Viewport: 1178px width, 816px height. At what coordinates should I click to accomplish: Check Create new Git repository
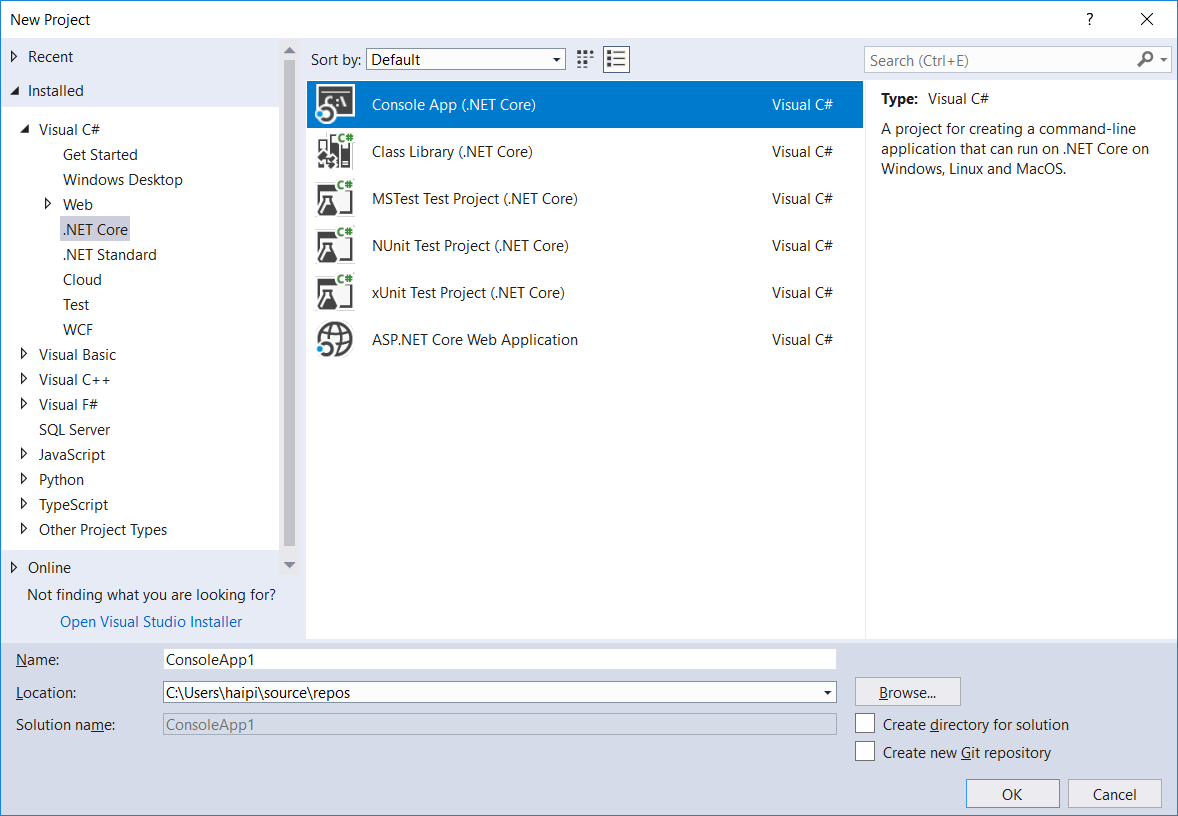coord(865,752)
